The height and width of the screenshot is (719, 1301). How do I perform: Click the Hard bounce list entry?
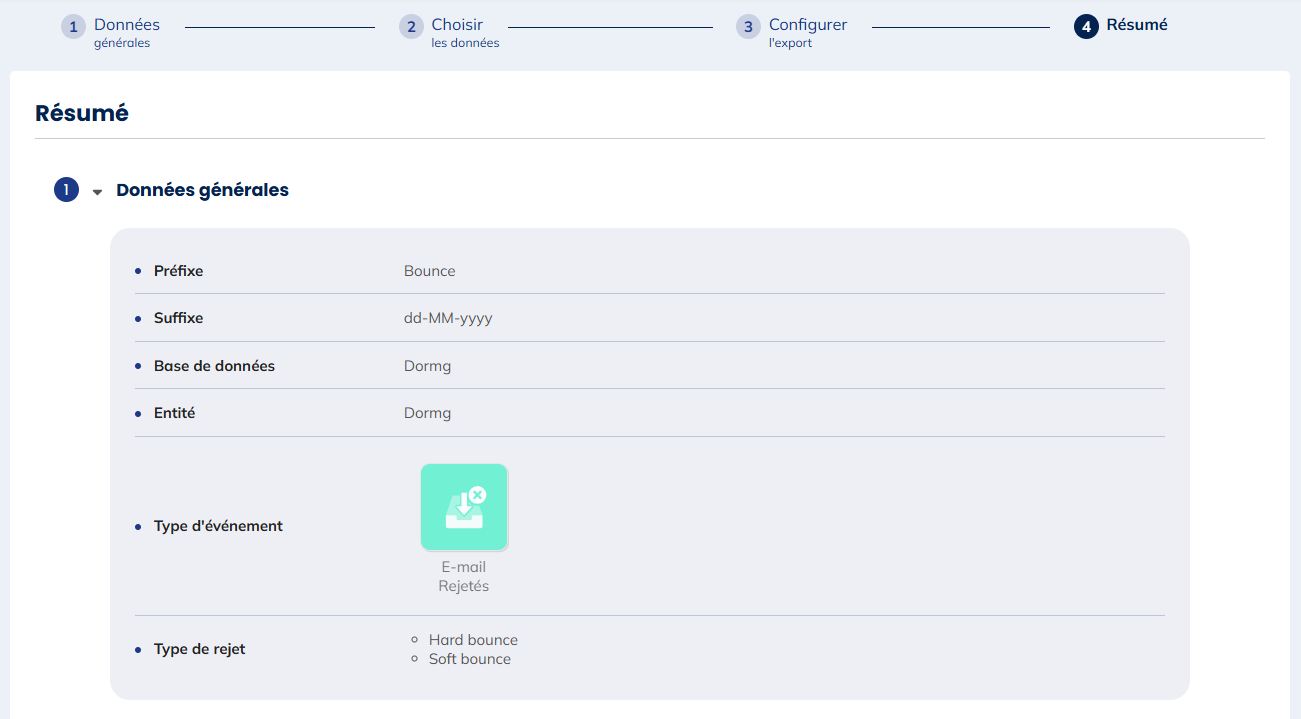coord(473,640)
